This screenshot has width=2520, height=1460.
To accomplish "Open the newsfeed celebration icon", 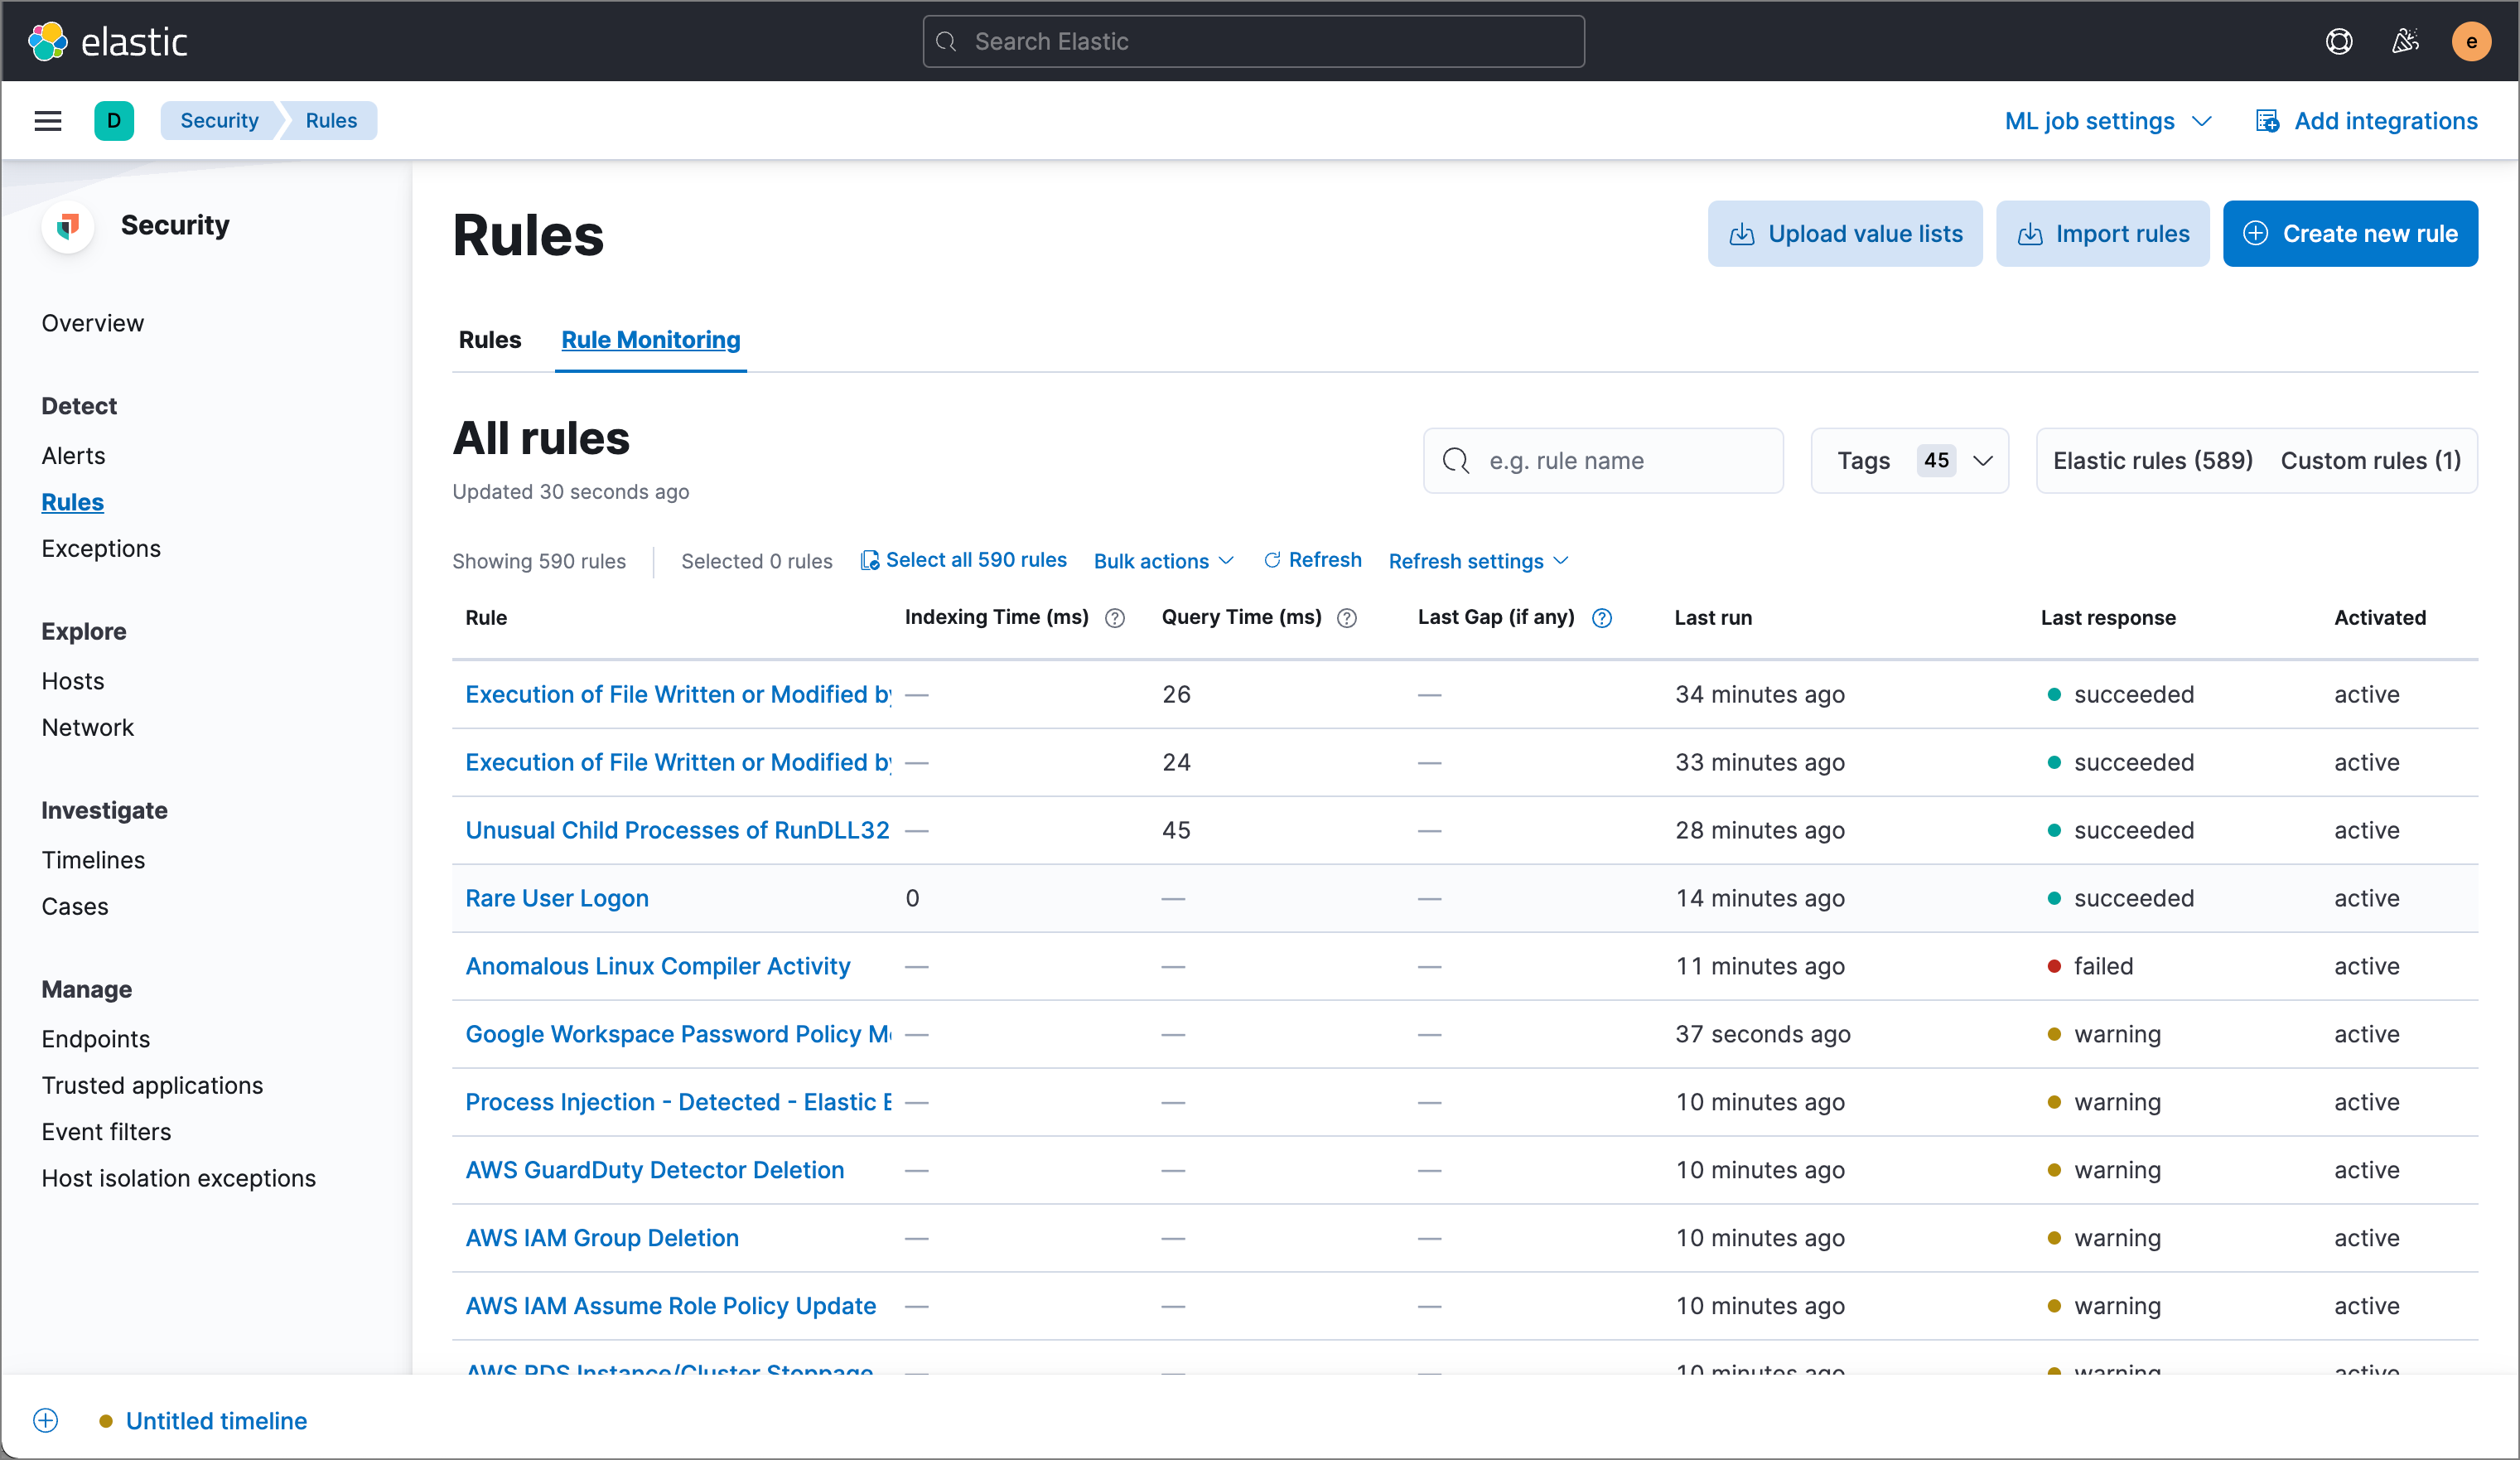I will point(2404,41).
